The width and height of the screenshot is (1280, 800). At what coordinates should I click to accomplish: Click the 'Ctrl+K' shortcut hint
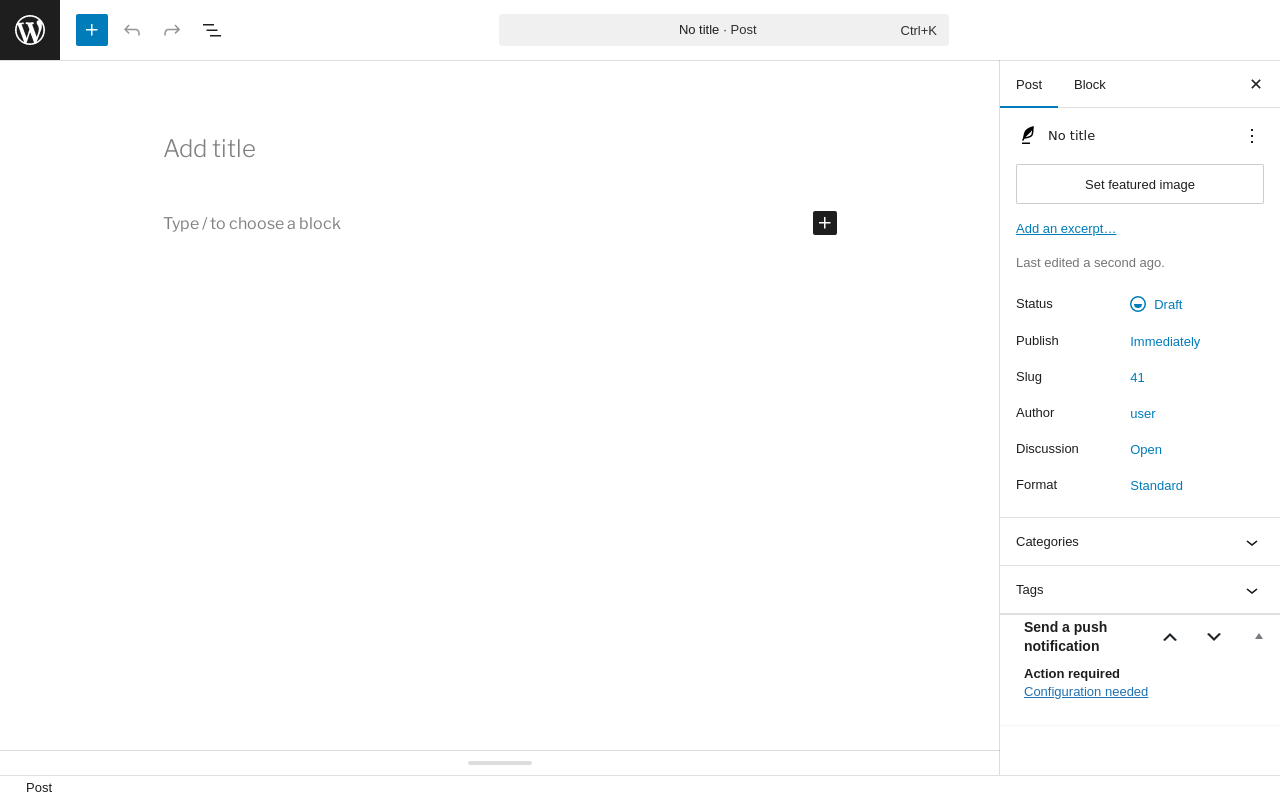(x=919, y=30)
